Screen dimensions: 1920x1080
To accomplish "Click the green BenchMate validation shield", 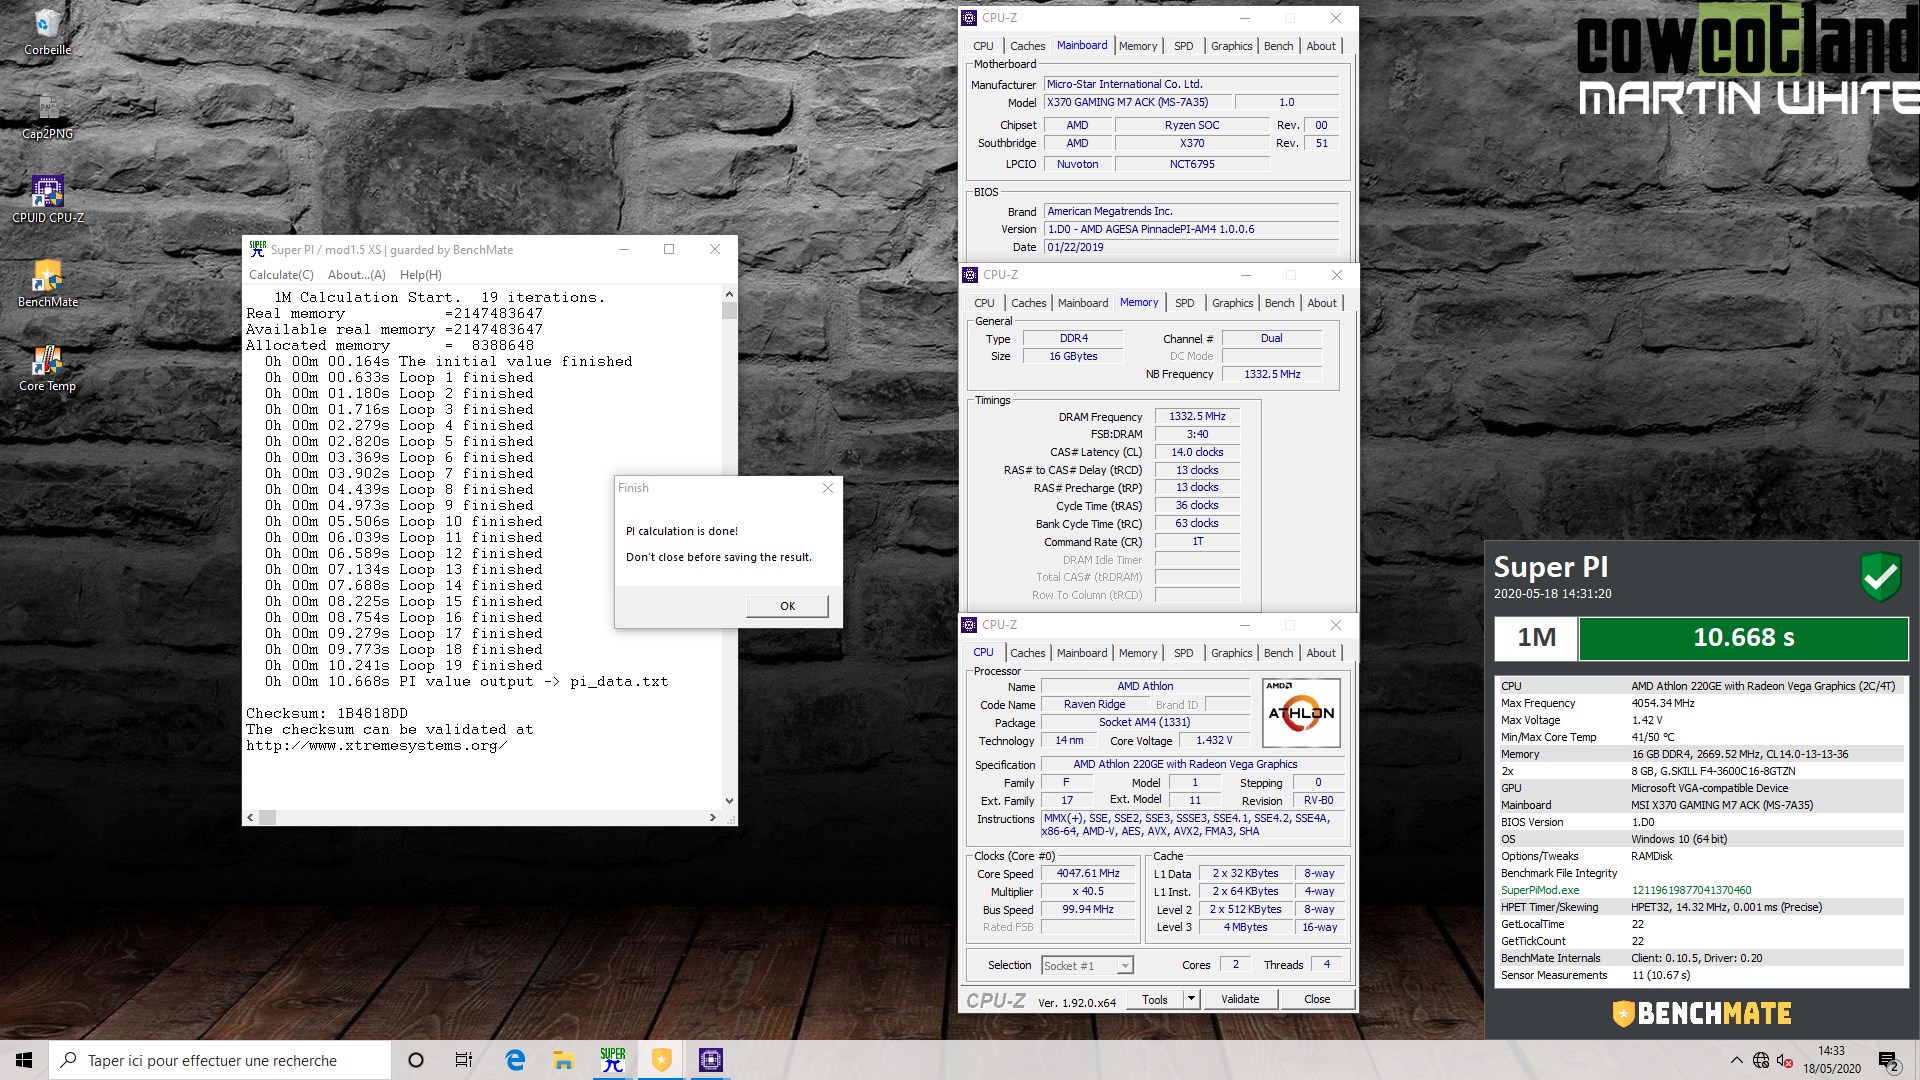I will 1880,577.
